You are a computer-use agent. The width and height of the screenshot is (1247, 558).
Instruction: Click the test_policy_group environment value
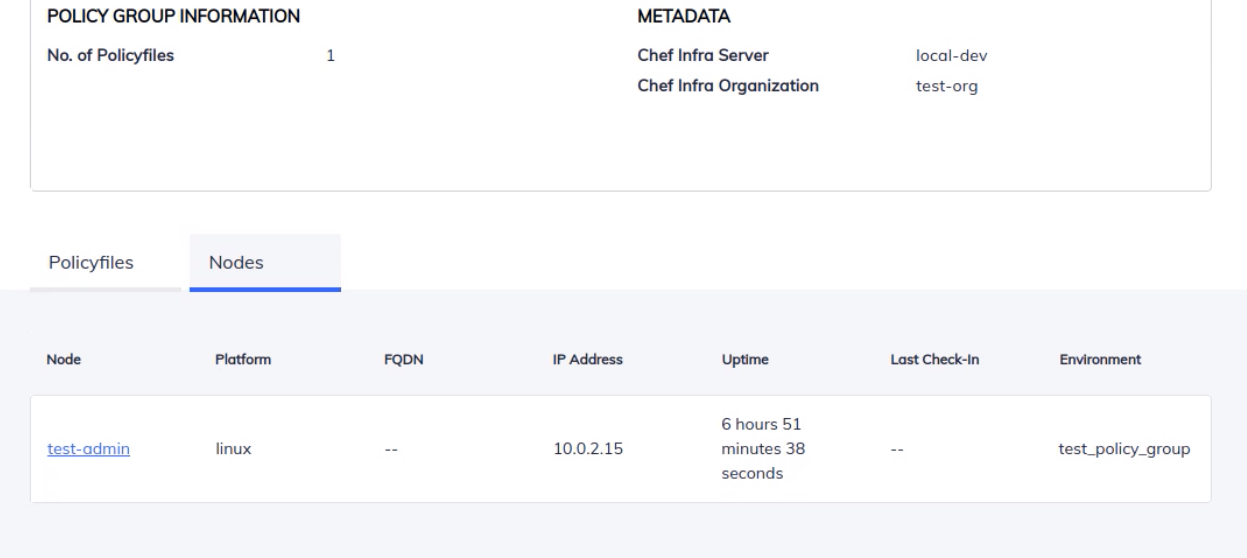1124,449
